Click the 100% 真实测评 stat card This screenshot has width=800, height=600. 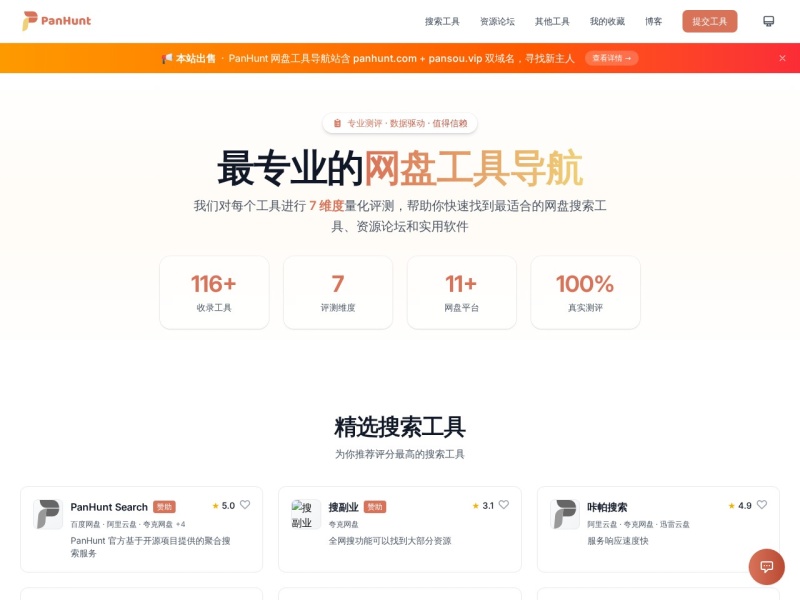pyautogui.click(x=585, y=292)
